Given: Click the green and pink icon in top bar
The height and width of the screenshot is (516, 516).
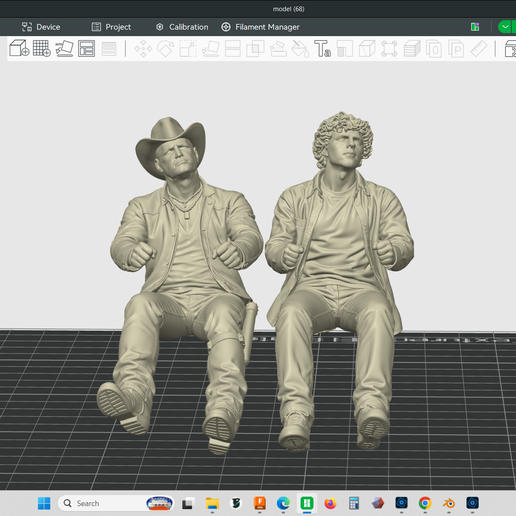Looking at the screenshot, I should coord(475,27).
